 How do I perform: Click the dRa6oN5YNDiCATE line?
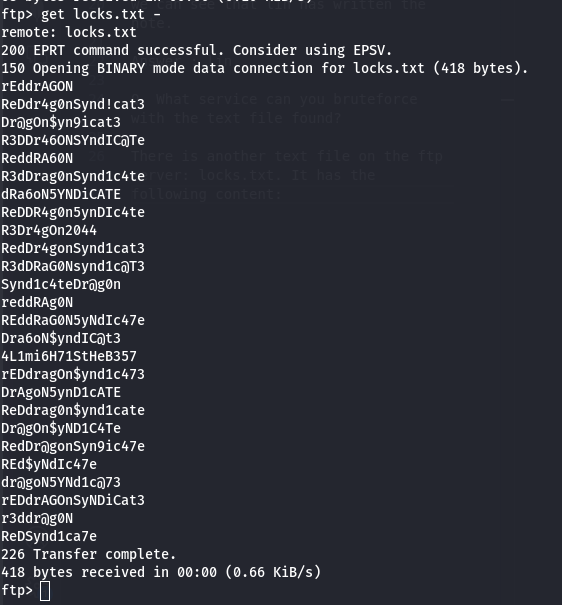coord(61,194)
